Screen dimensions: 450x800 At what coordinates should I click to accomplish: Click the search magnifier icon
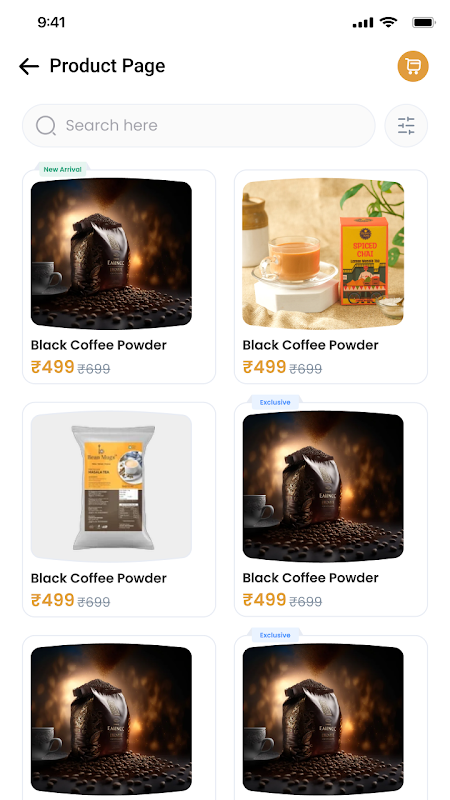(46, 126)
